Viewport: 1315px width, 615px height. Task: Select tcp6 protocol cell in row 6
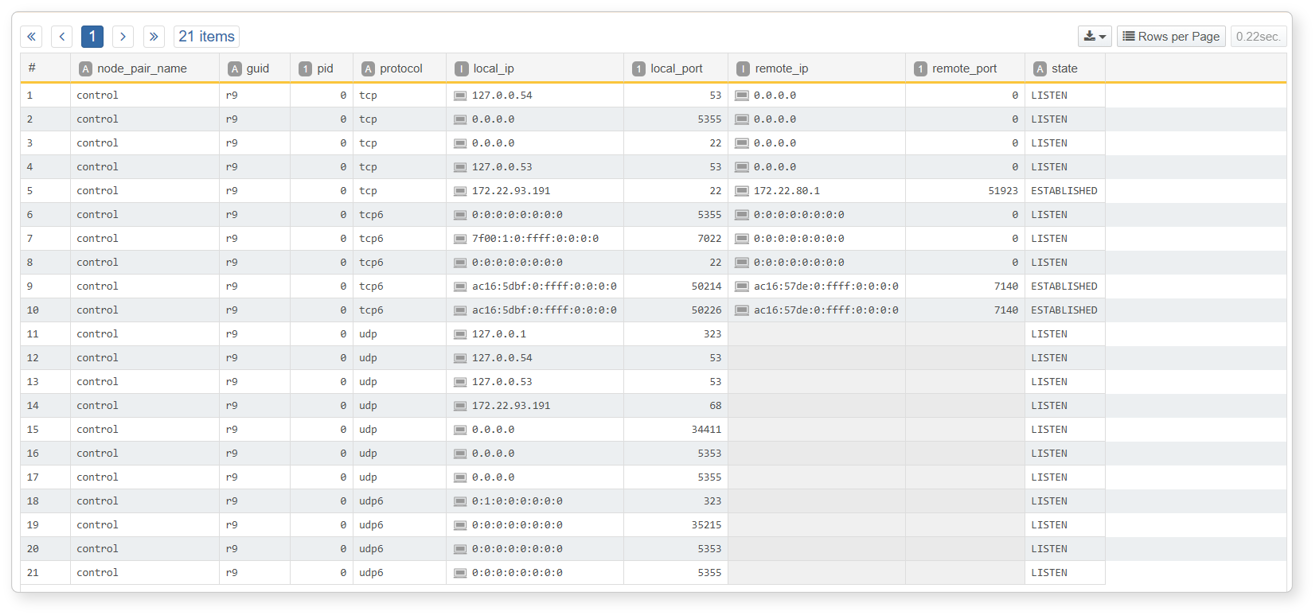click(400, 215)
